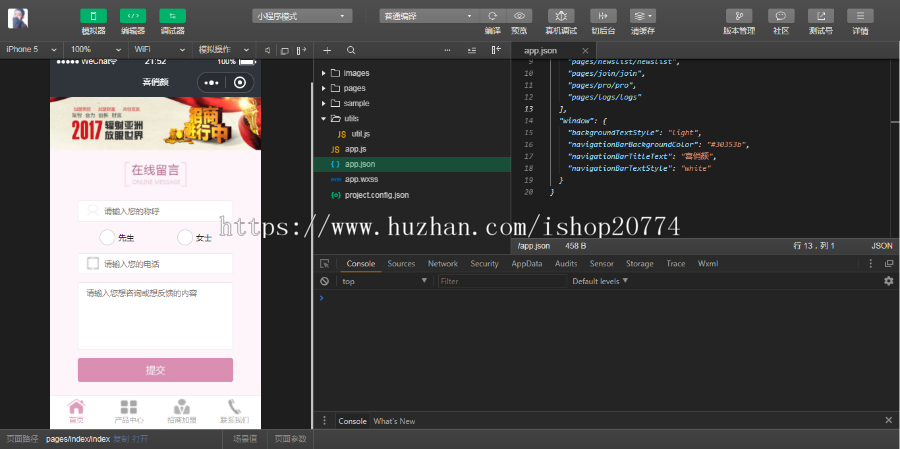
Task: Switch to the Sources tab
Action: tap(401, 264)
